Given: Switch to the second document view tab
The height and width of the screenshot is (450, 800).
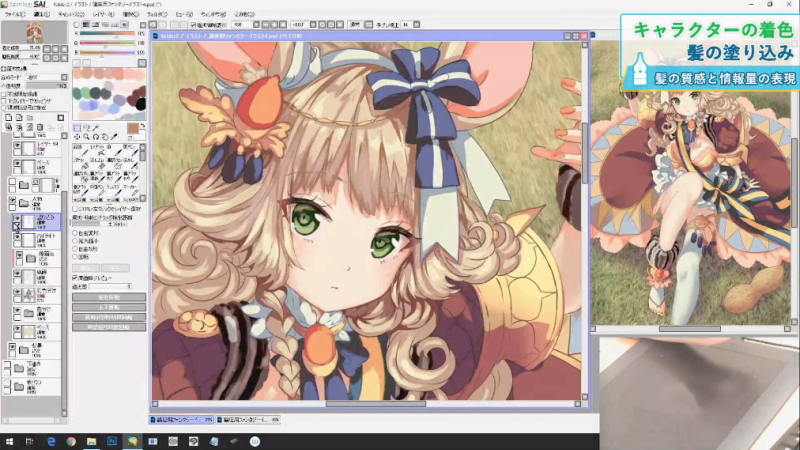Looking at the screenshot, I should pos(248,419).
